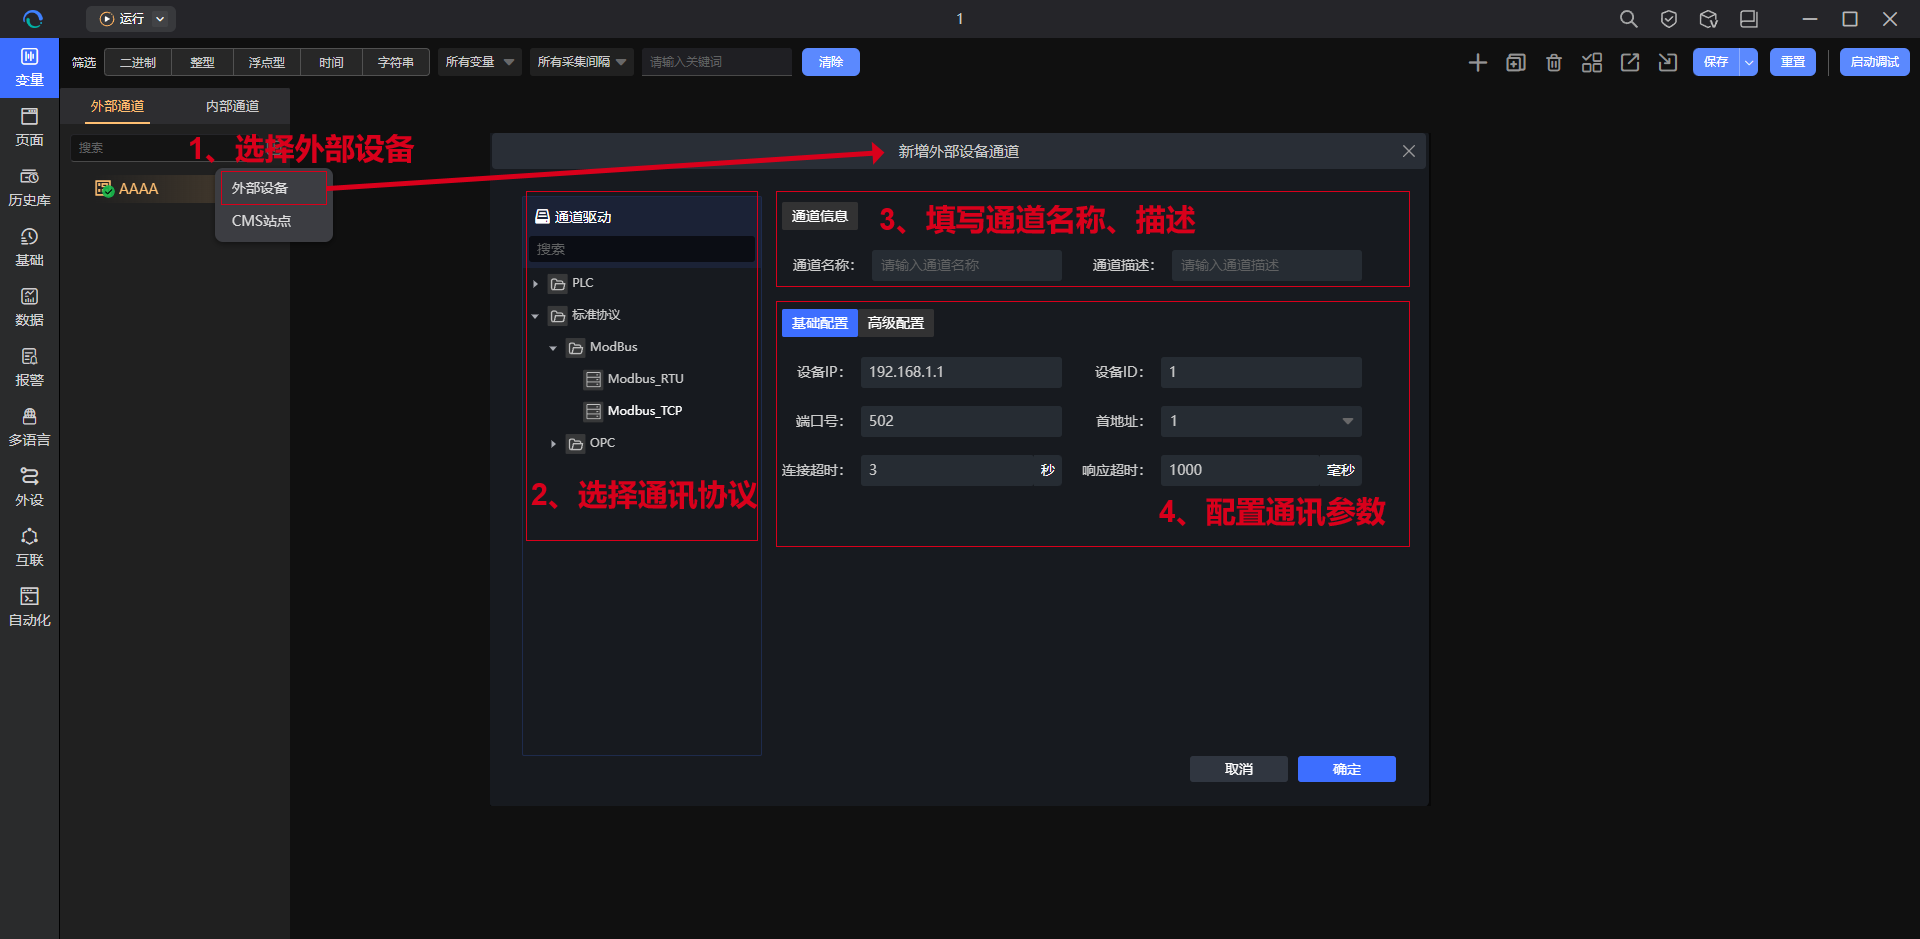The height and width of the screenshot is (939, 1920).
Task: Select the AAAA channel item
Action: [x=140, y=188]
